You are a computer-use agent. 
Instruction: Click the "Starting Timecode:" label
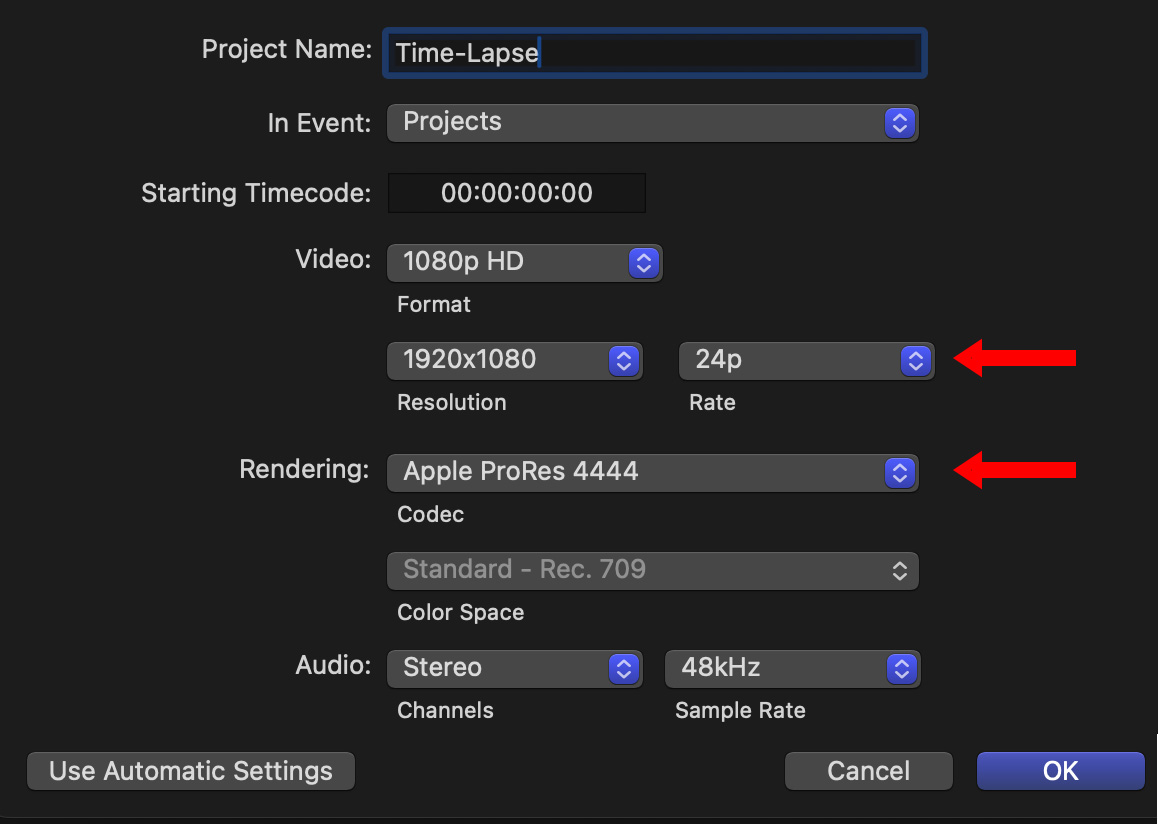256,193
